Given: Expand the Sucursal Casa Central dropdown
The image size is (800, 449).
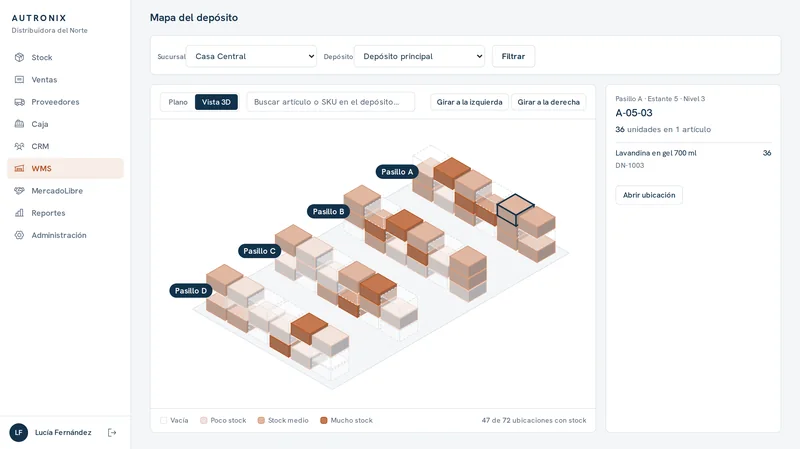Looking at the screenshot, I should pyautogui.click(x=252, y=56).
